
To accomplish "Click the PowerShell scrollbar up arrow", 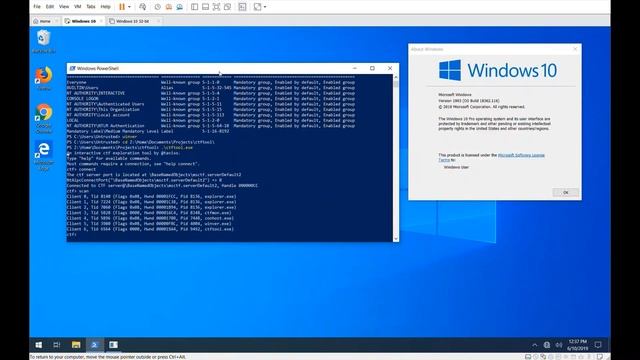I will click(x=396, y=77).
